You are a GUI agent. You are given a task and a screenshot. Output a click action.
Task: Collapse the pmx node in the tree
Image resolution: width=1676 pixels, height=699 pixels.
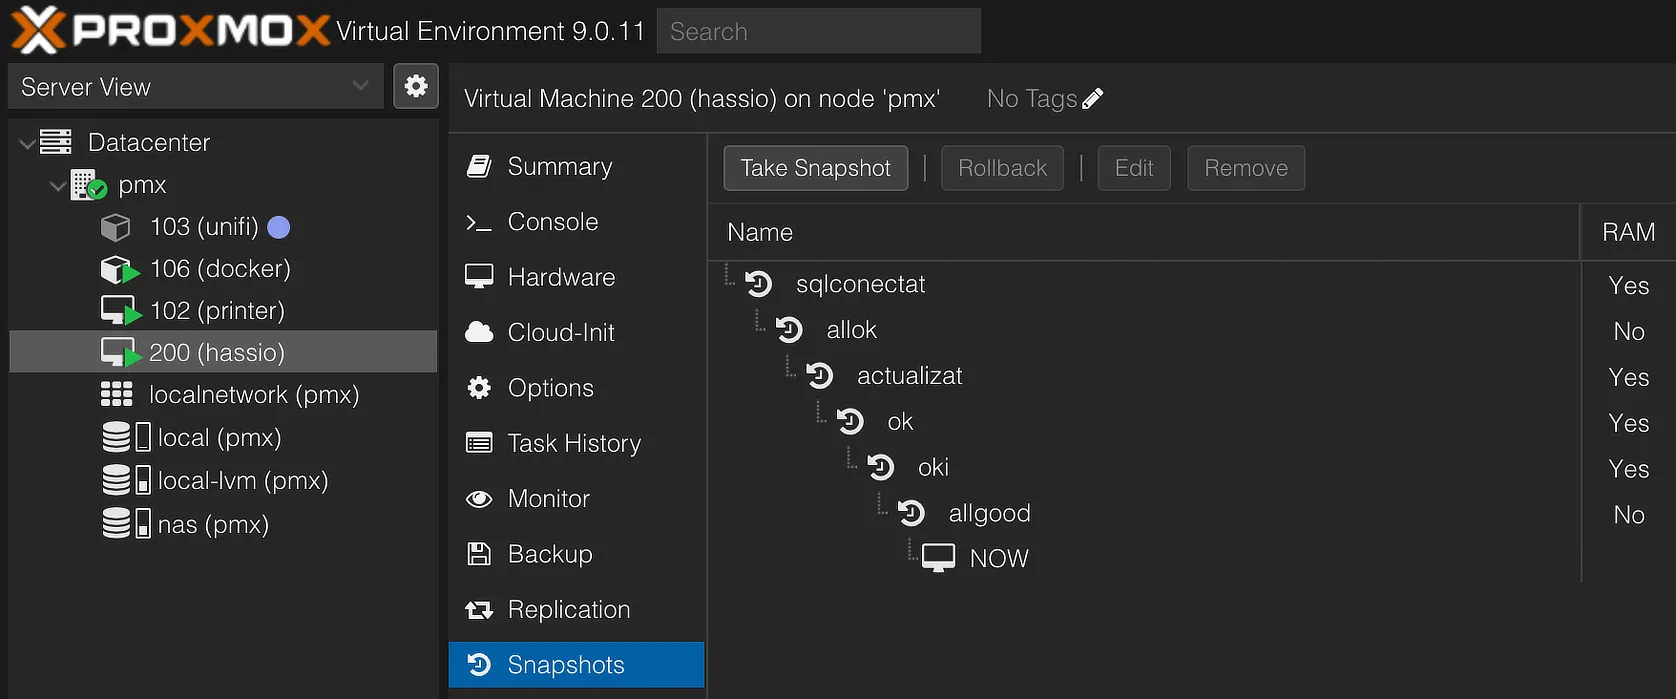pyautogui.click(x=58, y=186)
